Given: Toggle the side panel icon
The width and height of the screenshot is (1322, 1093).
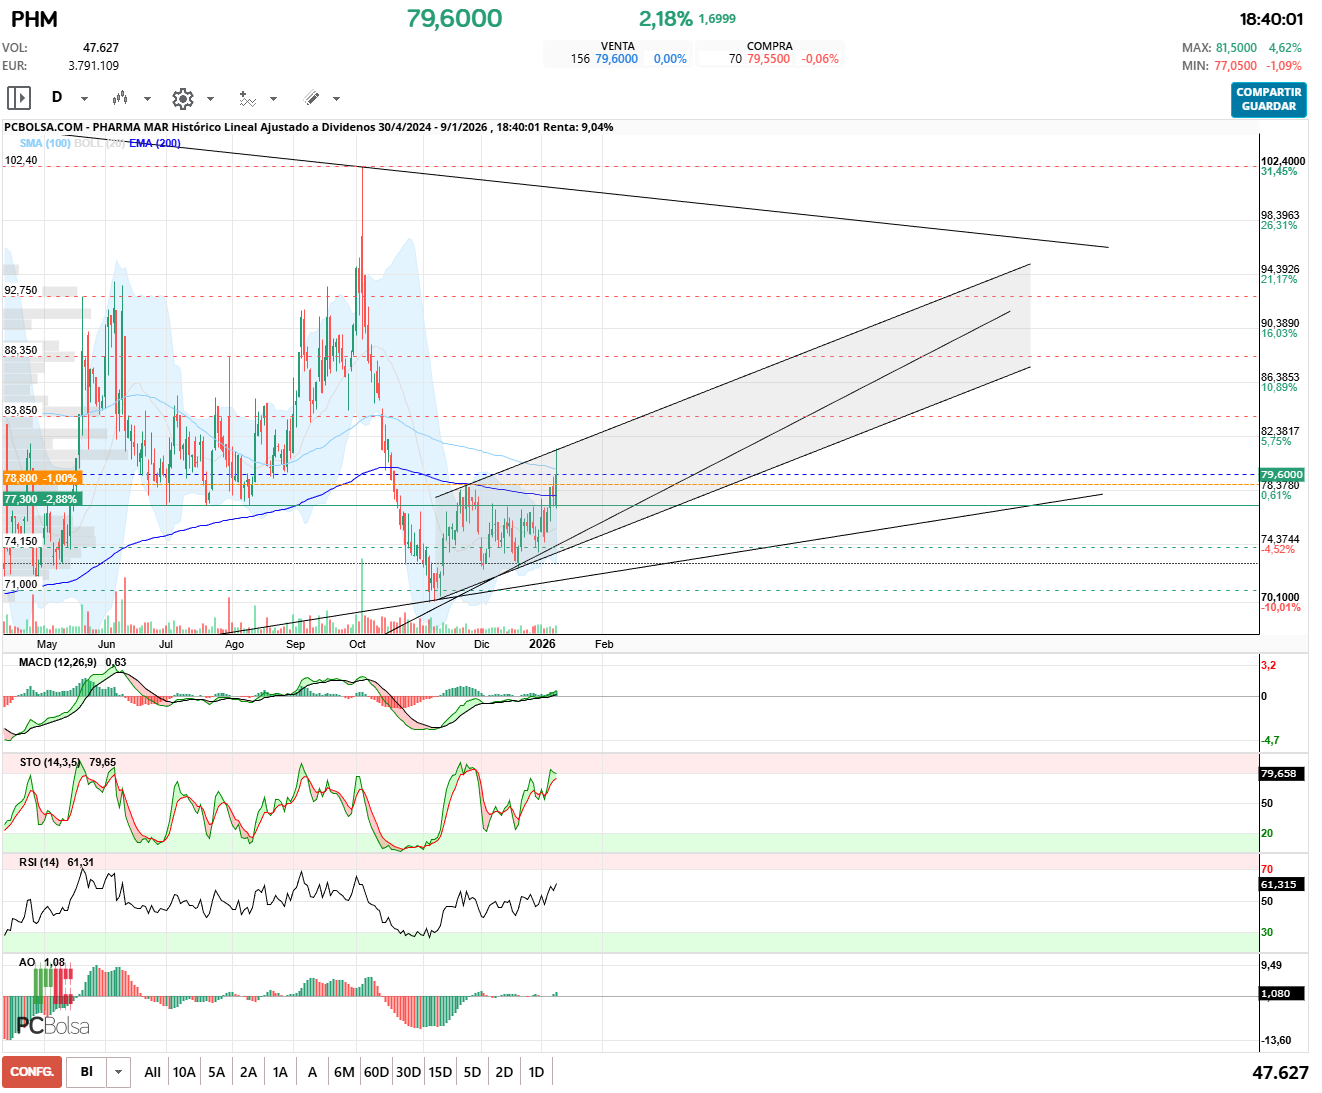Looking at the screenshot, I should 19,98.
